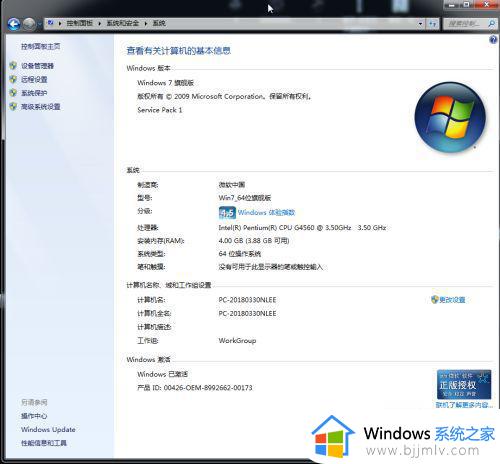
Task: Open the address bar history dropdown
Action: pos(420,24)
